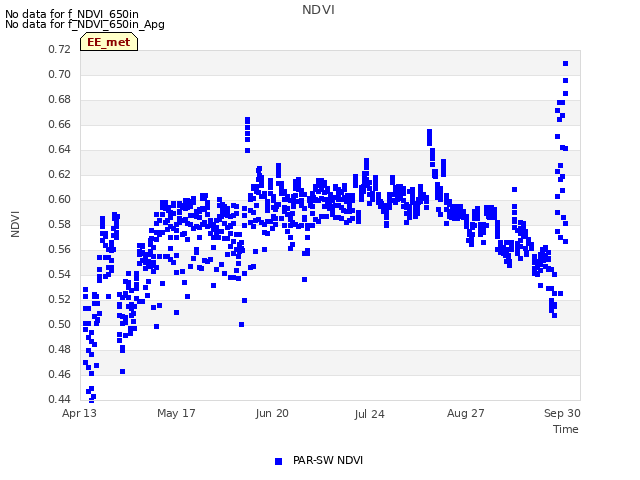
Task: Click the NDVI chart title
Action: coord(318,10)
